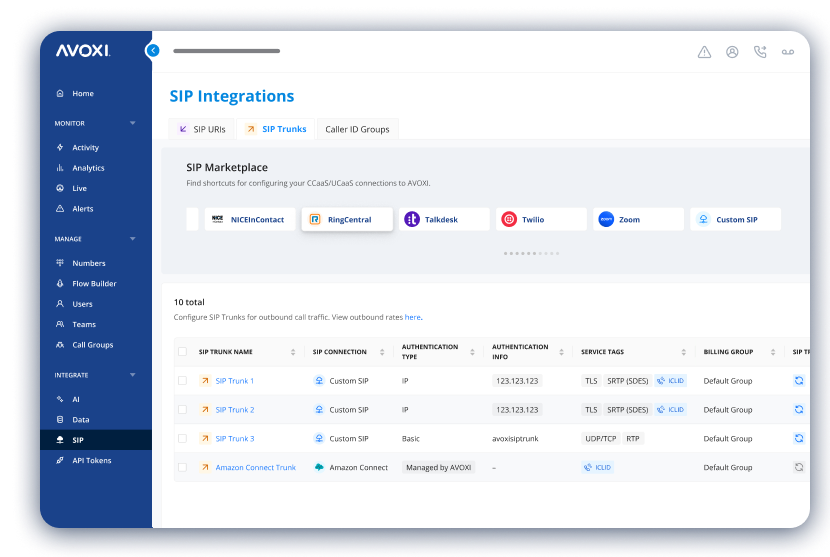Check the select-all checkbox in table header
The width and height of the screenshot is (830, 557).
tap(182, 352)
